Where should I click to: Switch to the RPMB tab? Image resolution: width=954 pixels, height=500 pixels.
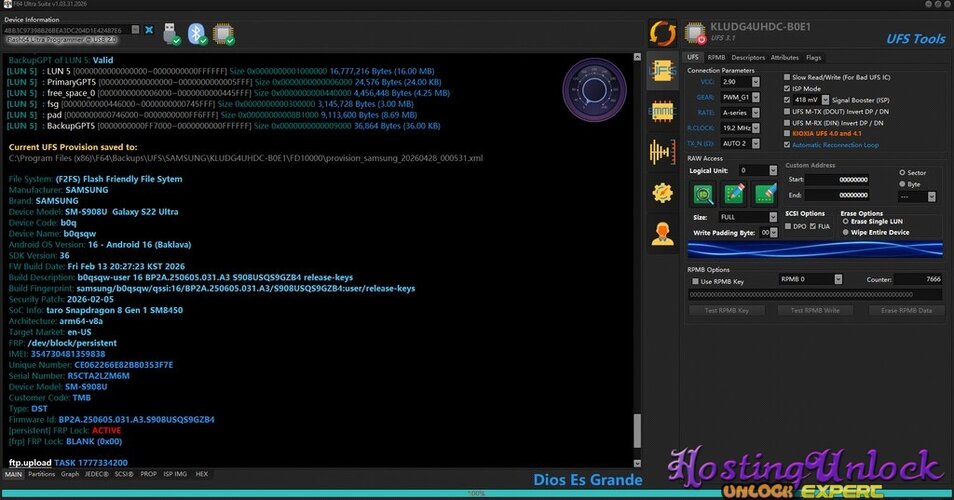click(x=716, y=58)
